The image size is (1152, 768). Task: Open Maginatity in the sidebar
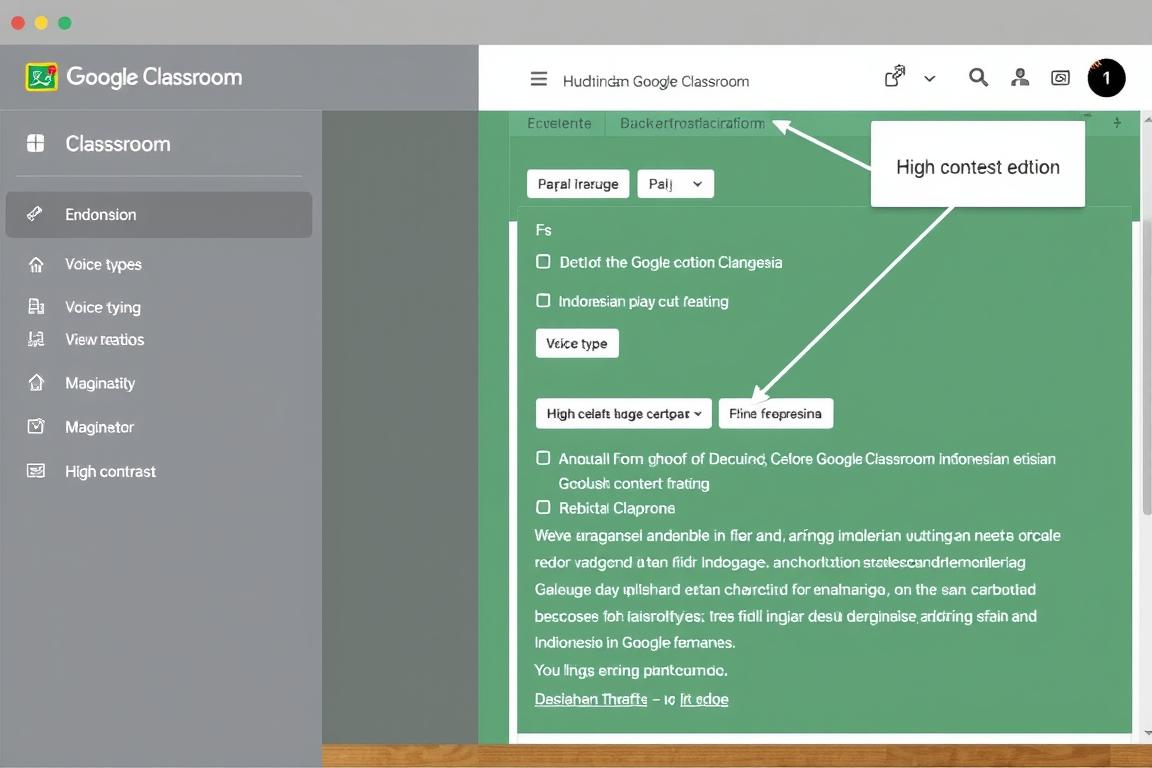pyautogui.click(x=100, y=383)
